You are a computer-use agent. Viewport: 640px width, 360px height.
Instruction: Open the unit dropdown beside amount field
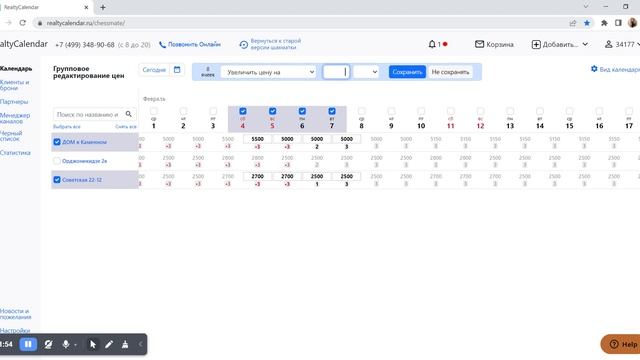366,72
